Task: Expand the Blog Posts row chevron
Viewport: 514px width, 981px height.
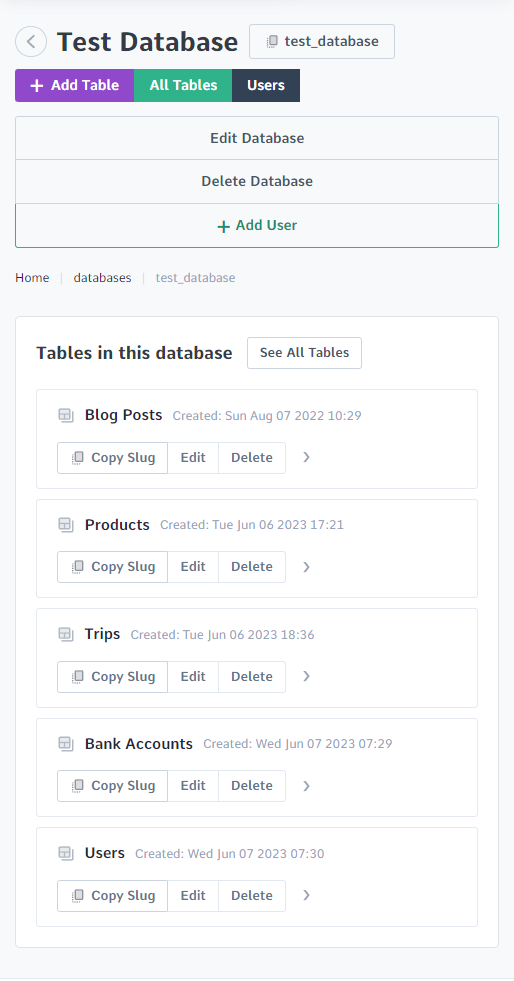Action: tap(306, 457)
